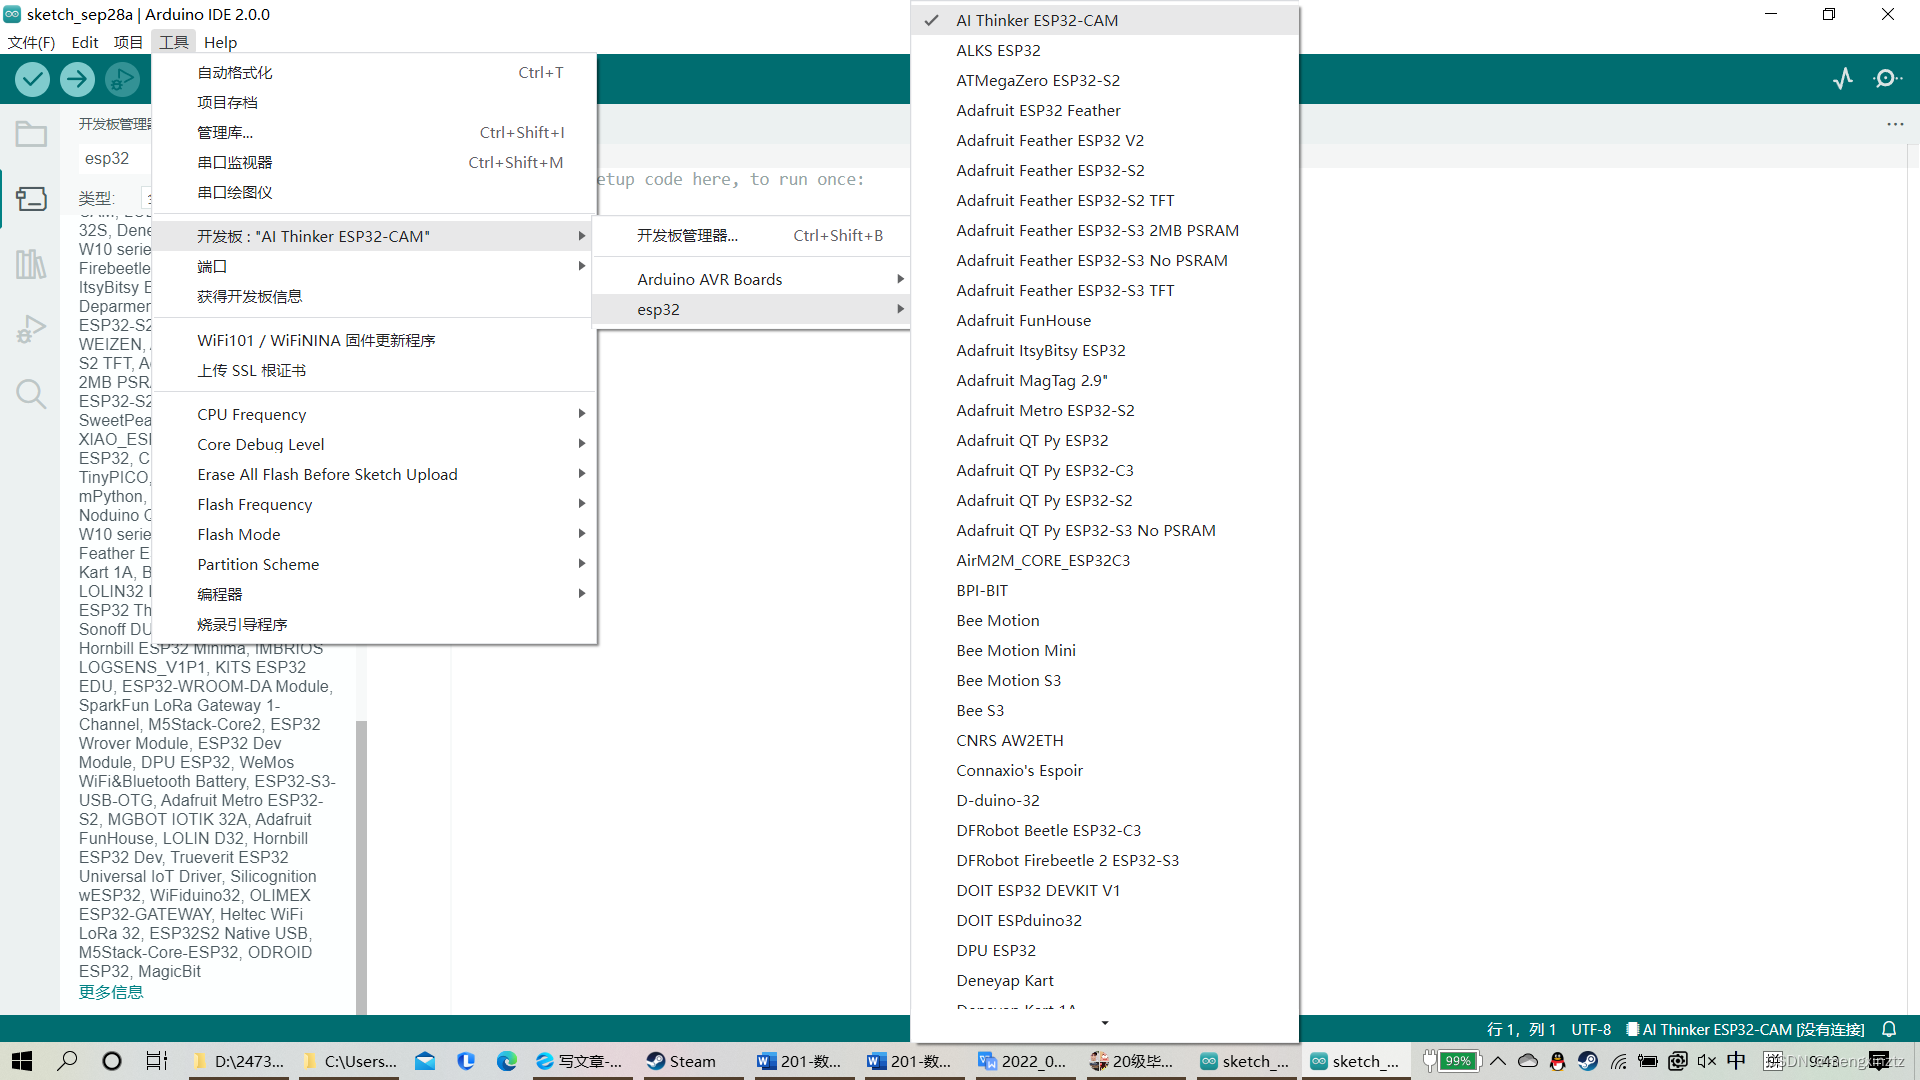Select Bee Motion Mini board
Screen dimensions: 1920x1080
1104,650
